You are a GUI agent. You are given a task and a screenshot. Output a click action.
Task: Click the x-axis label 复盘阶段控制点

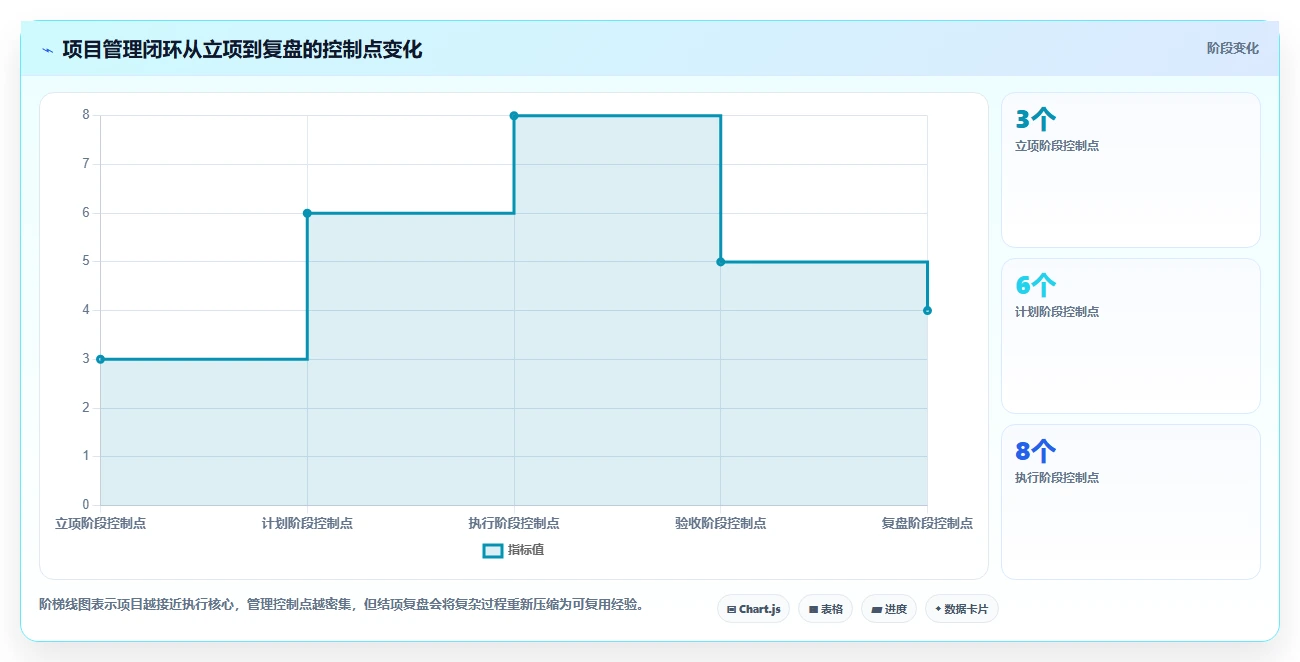[x=927, y=523]
